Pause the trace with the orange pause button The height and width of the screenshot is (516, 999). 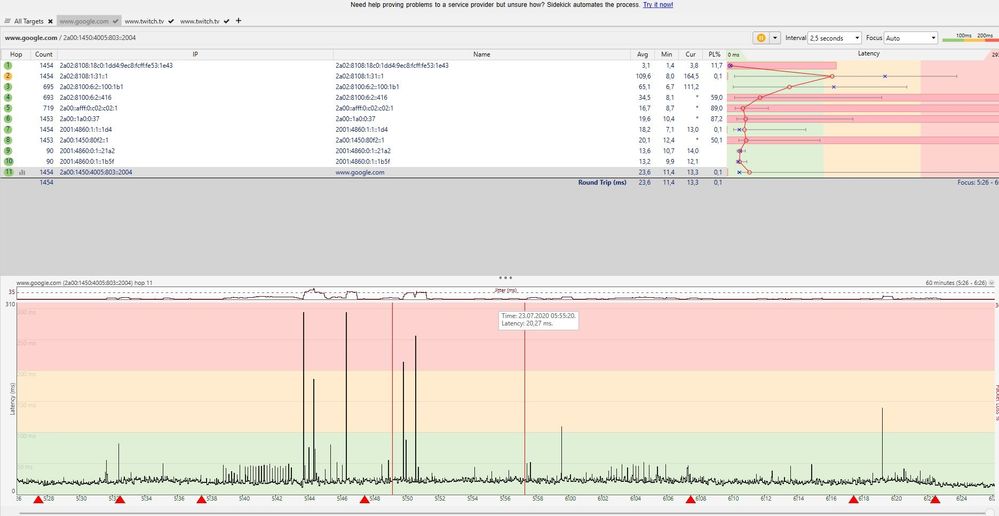[761, 38]
